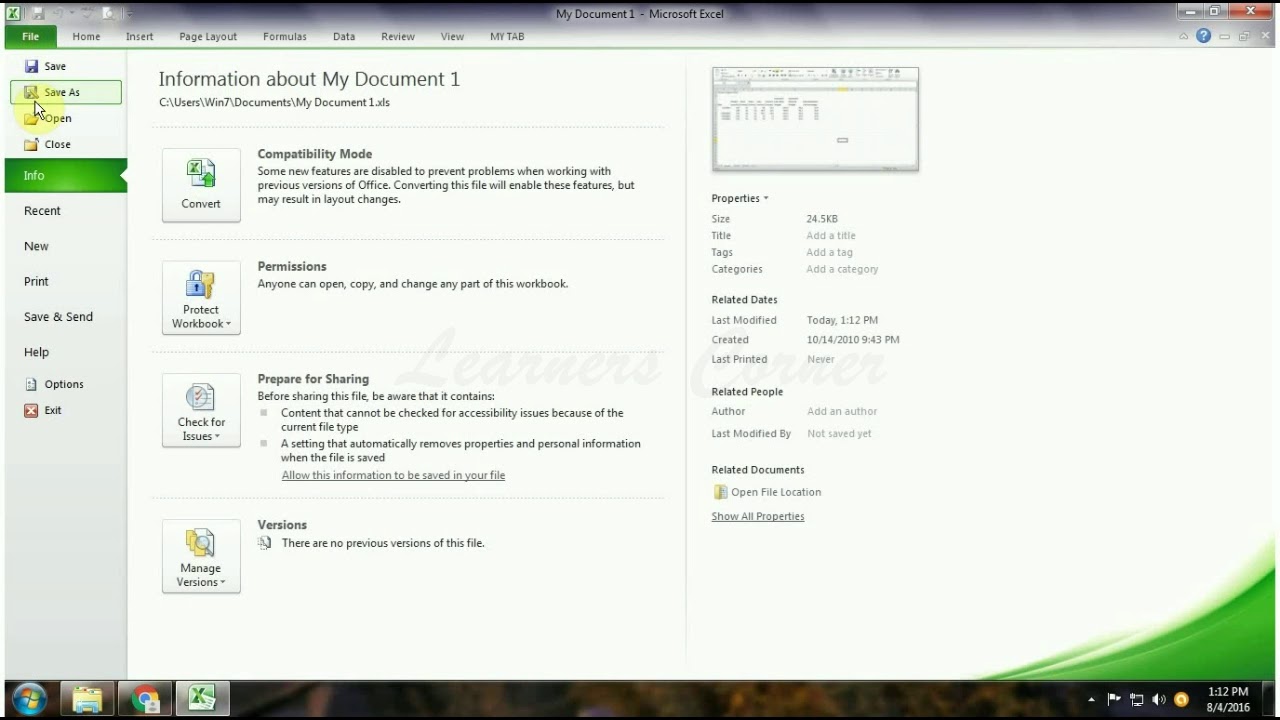Click the Excel application icon in title bar

coord(14,13)
